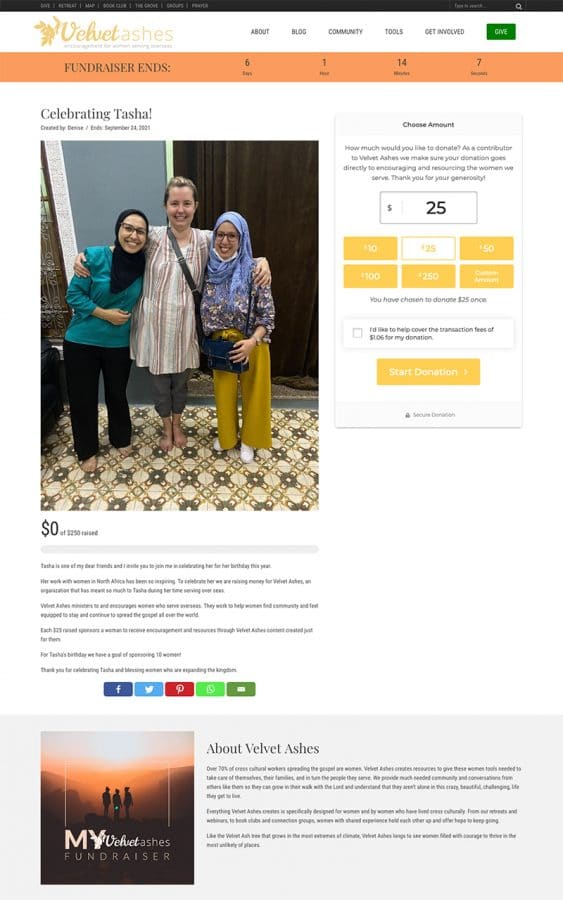Click the Start Donation button
563x900 pixels.
click(428, 372)
